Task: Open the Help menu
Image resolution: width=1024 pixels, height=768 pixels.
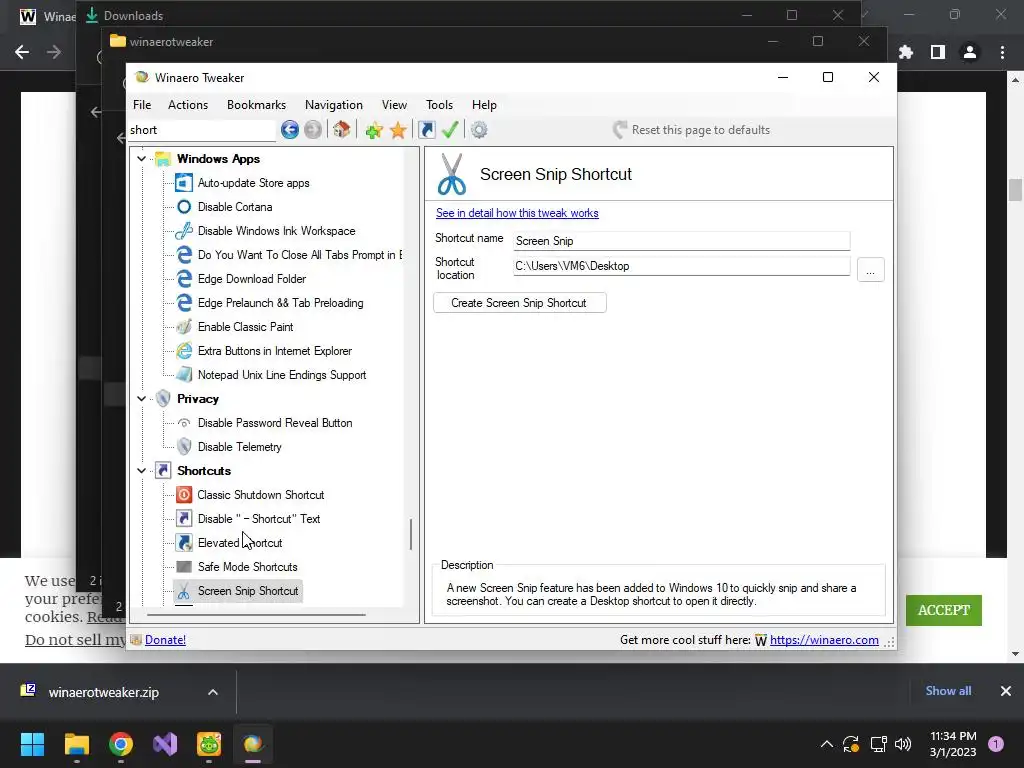Action: 484,105
